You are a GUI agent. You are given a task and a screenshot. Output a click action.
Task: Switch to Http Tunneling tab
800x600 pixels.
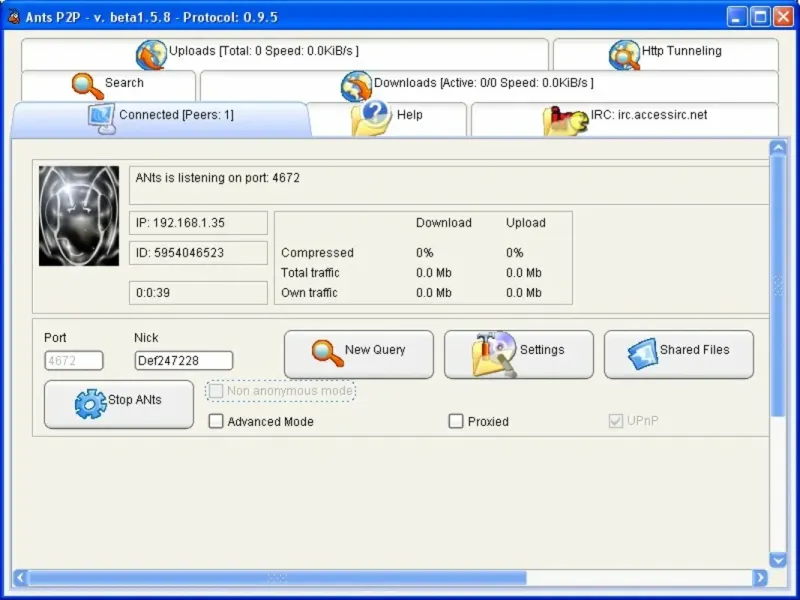pyautogui.click(x=666, y=54)
